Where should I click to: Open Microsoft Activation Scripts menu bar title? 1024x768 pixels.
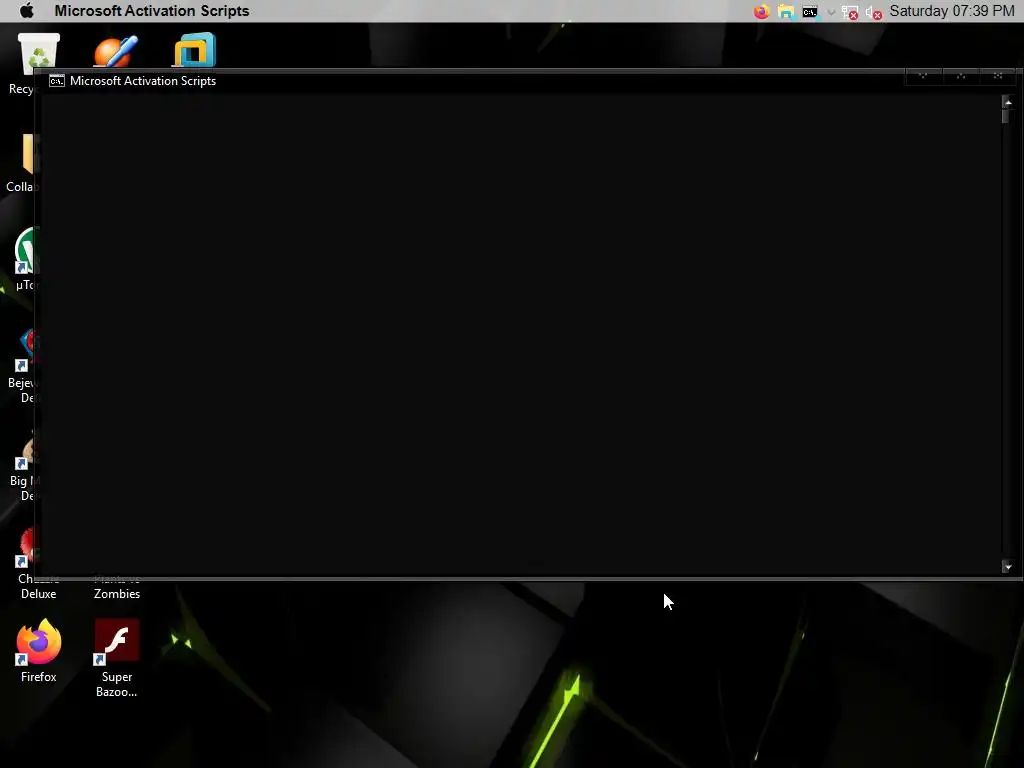[152, 10]
